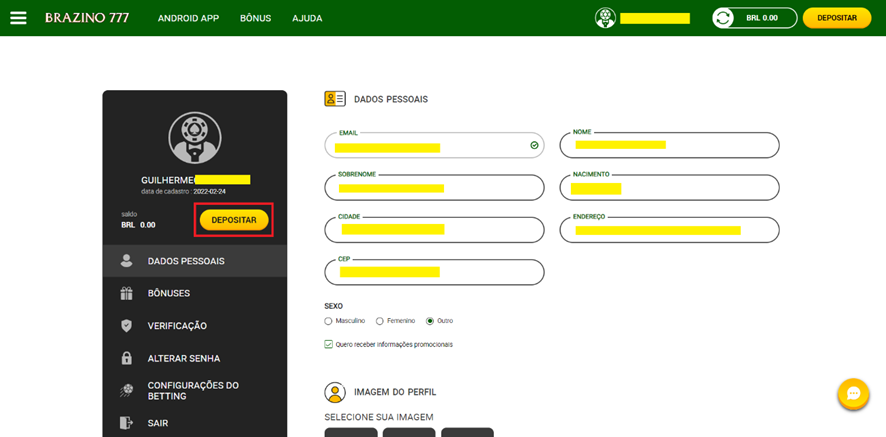Click into the Email field
The width and height of the screenshot is (886, 437).
[x=435, y=145]
